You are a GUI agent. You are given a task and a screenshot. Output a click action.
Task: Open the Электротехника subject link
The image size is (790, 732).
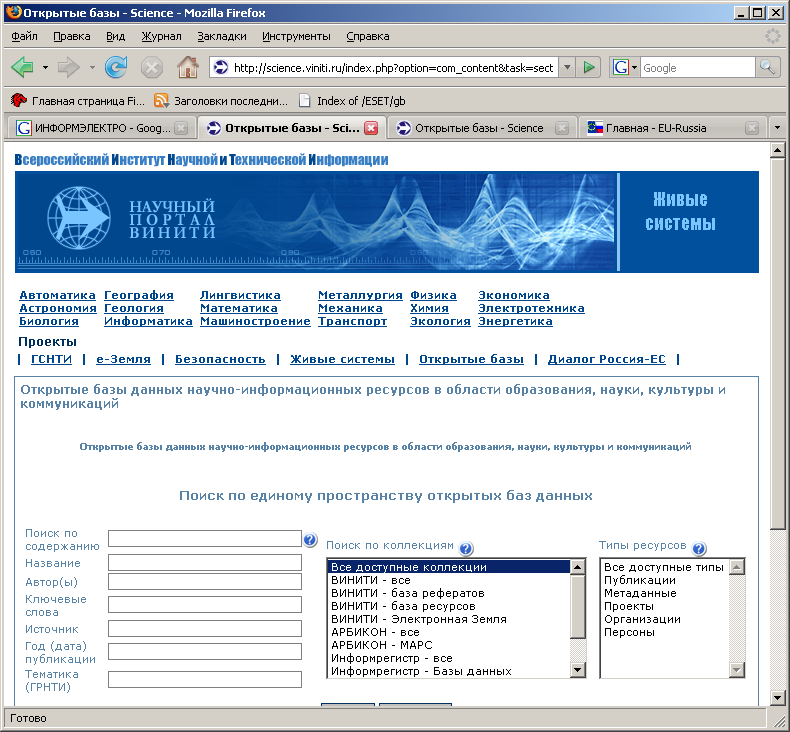click(531, 308)
